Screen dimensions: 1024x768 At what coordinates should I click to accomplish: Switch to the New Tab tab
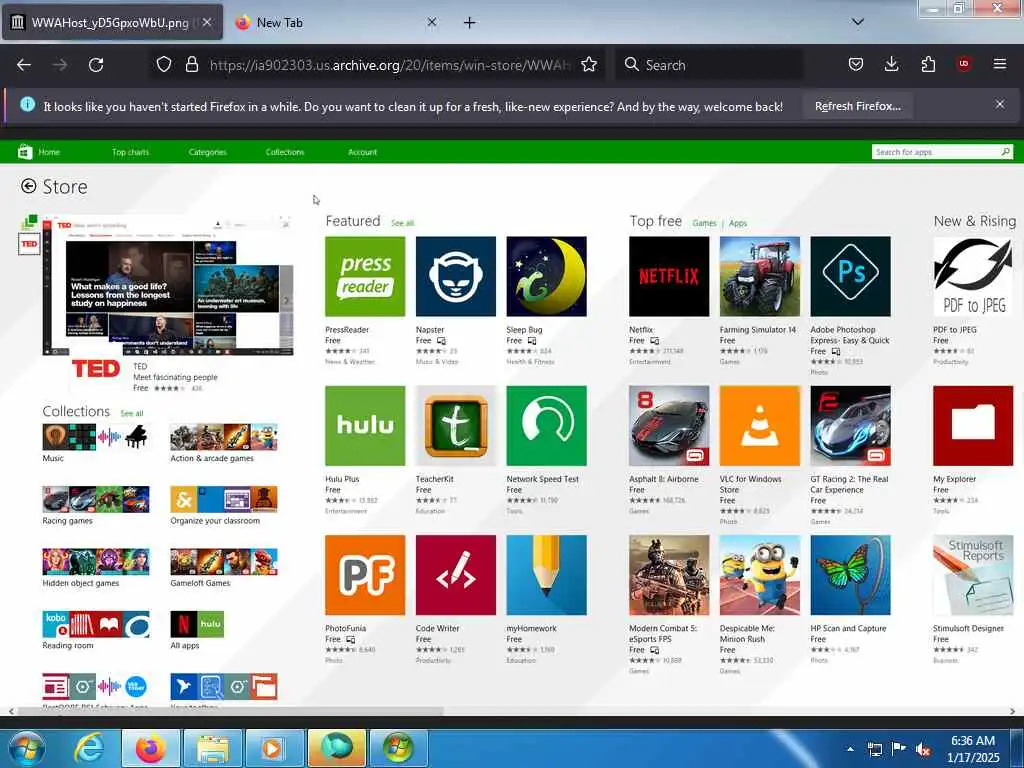(336, 22)
